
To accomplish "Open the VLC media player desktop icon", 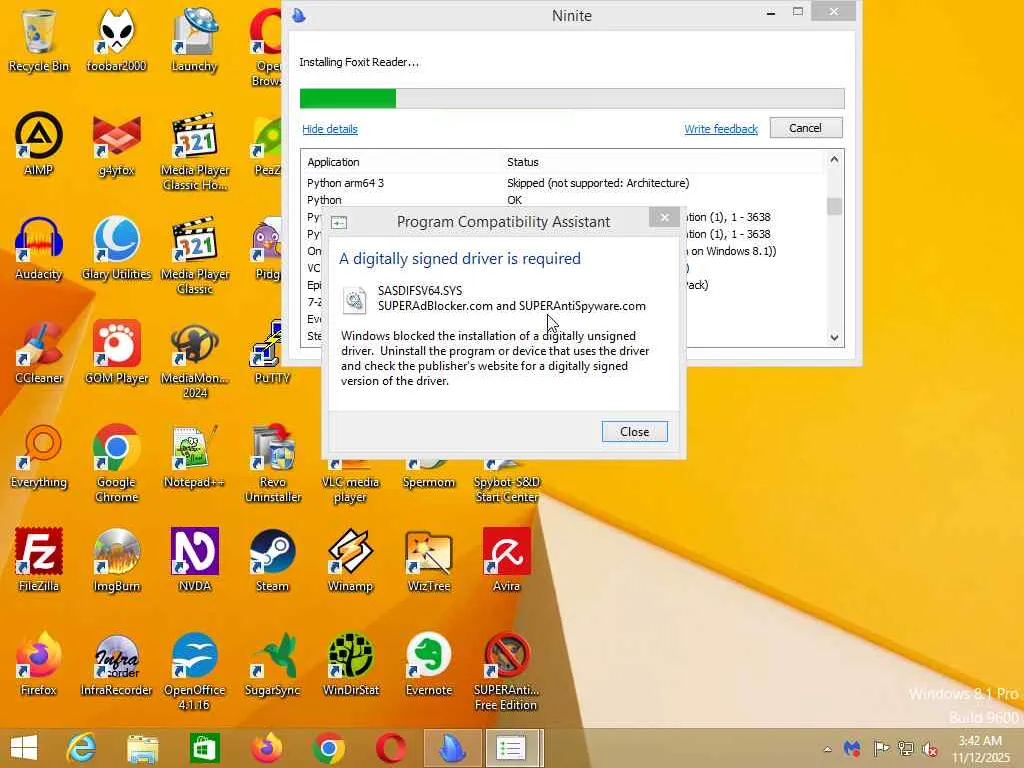I will pos(350,482).
